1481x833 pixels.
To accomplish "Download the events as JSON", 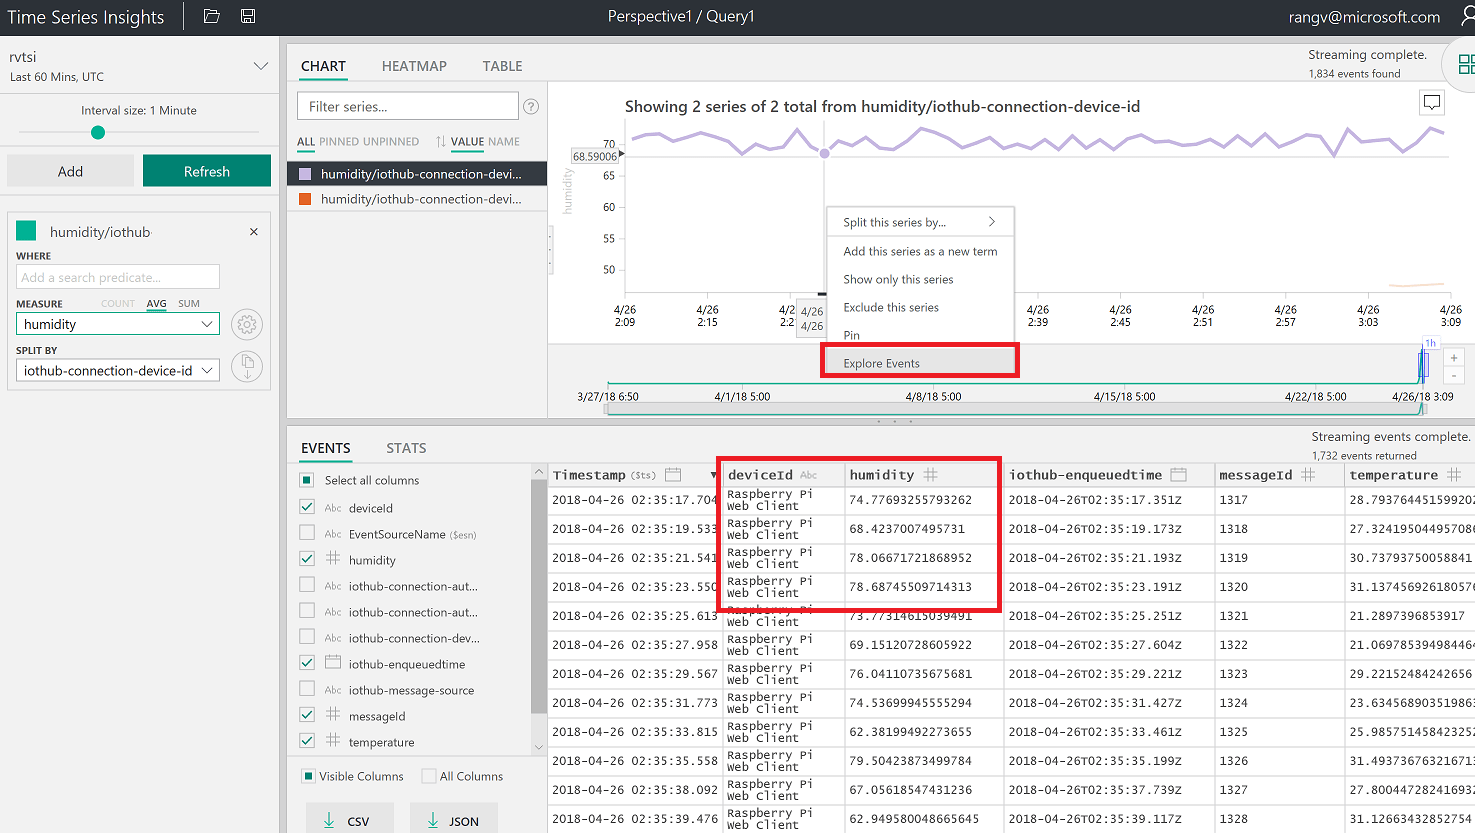I will pyautogui.click(x=454, y=821).
